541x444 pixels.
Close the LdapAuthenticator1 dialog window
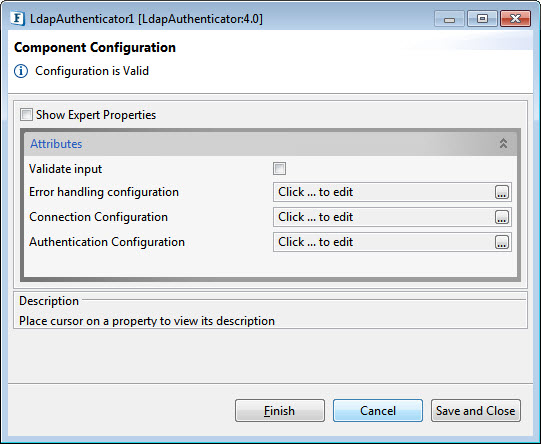point(515,19)
